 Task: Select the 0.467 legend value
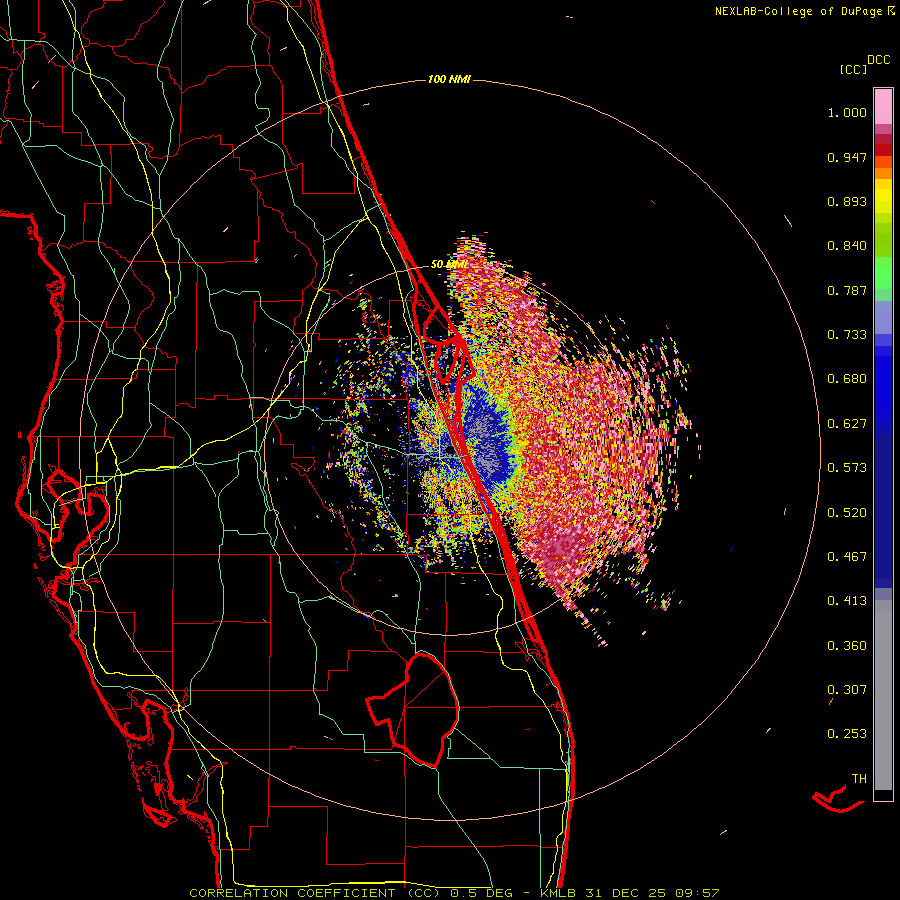click(x=847, y=556)
